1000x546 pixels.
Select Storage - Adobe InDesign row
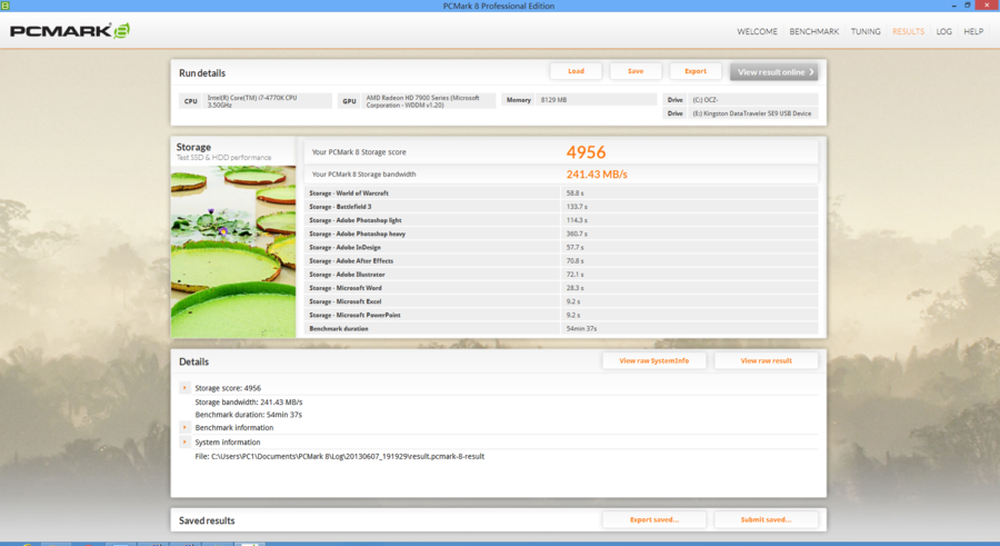[561, 247]
